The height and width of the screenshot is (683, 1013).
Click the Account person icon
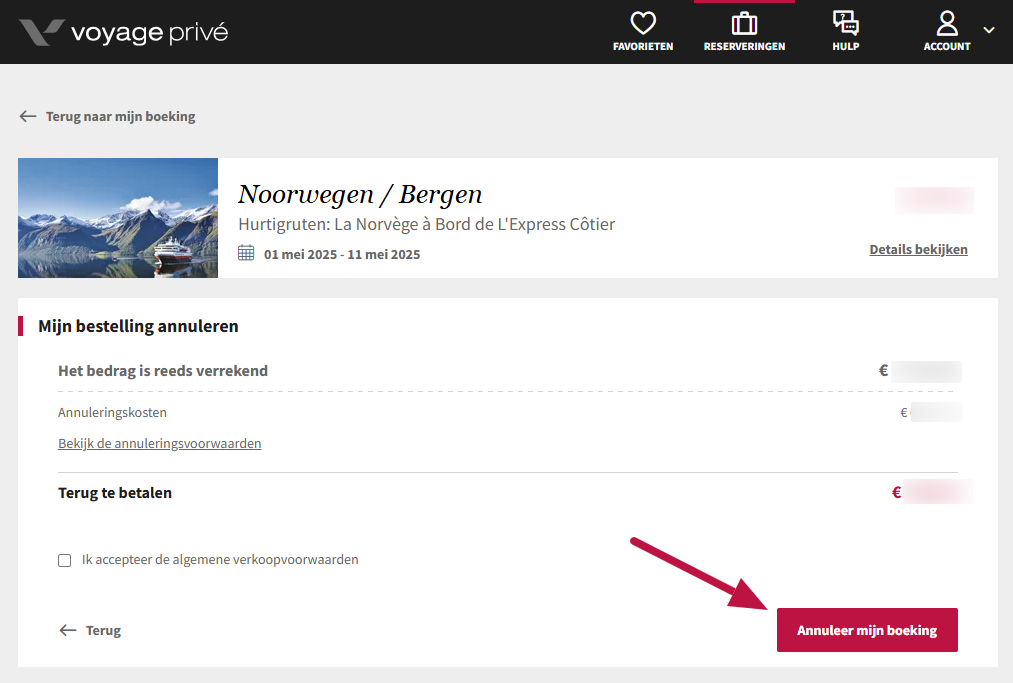point(946,23)
